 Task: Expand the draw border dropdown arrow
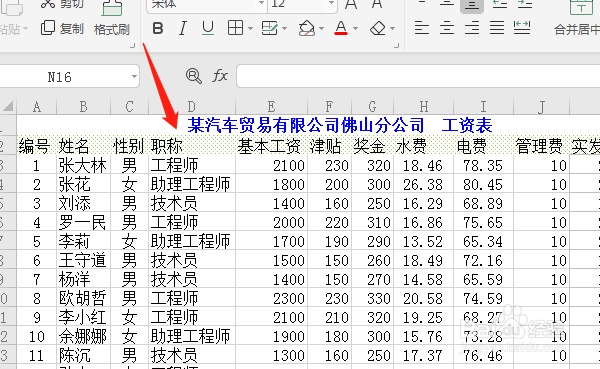[284, 28]
